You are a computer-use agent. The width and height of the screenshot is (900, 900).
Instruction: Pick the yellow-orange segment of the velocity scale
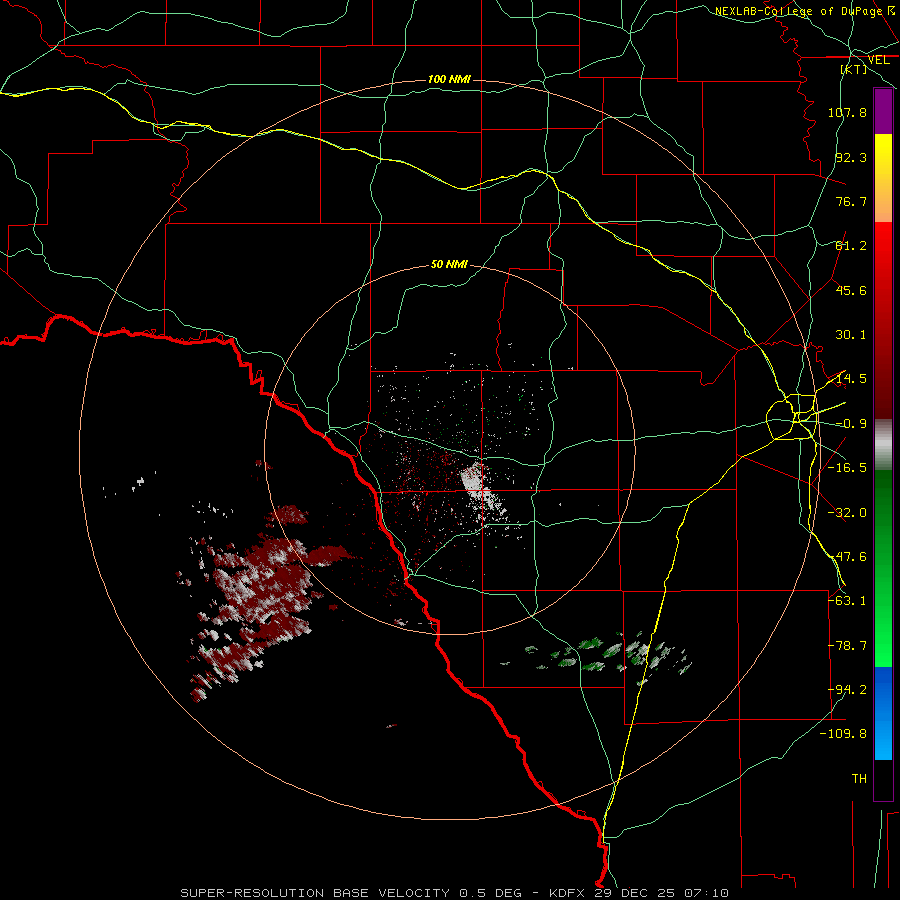click(x=883, y=178)
